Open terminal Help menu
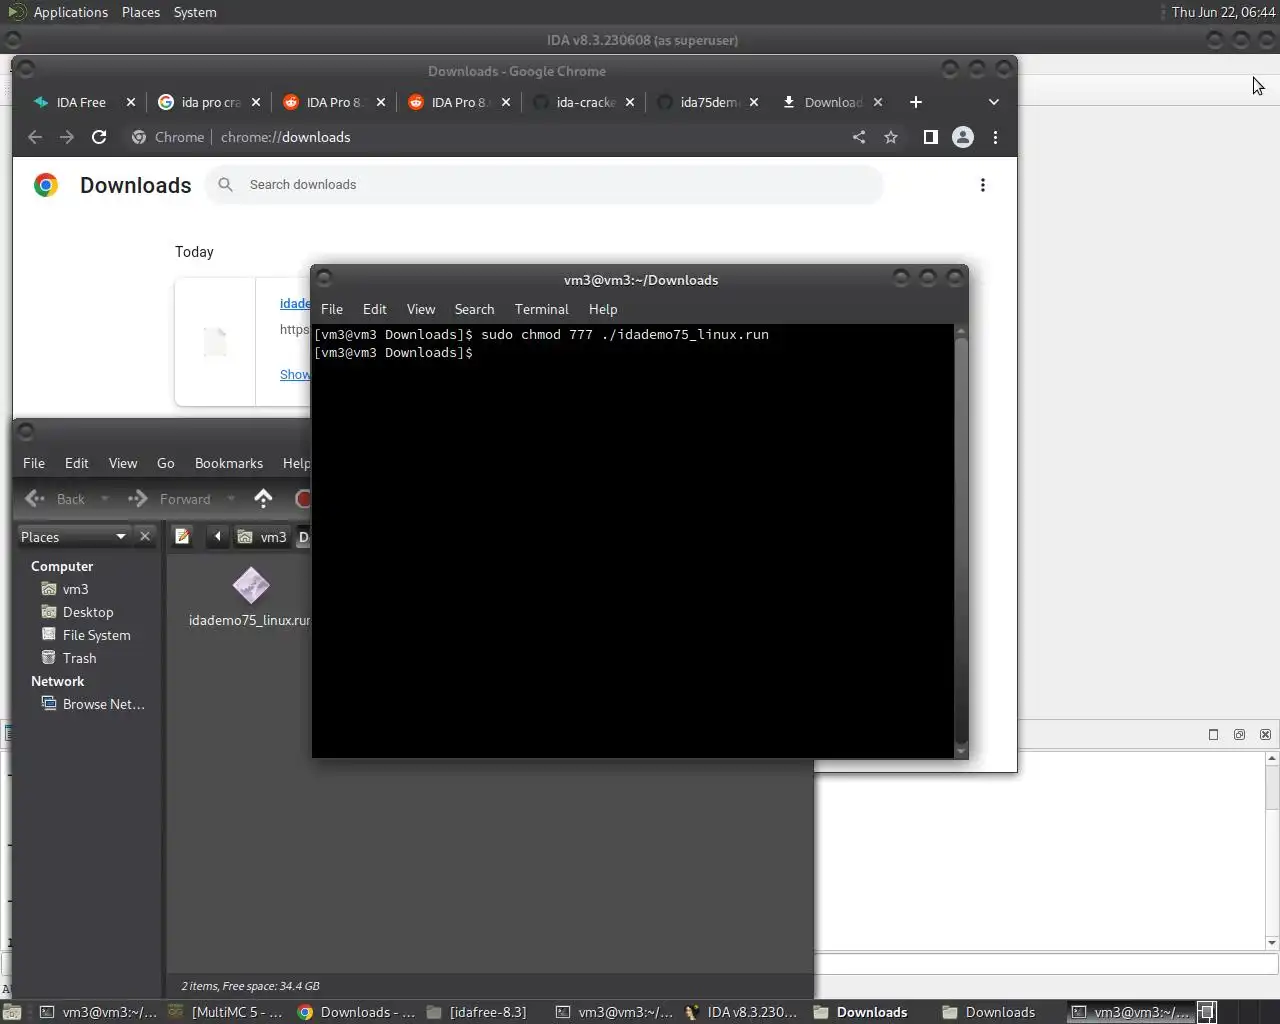 603,309
